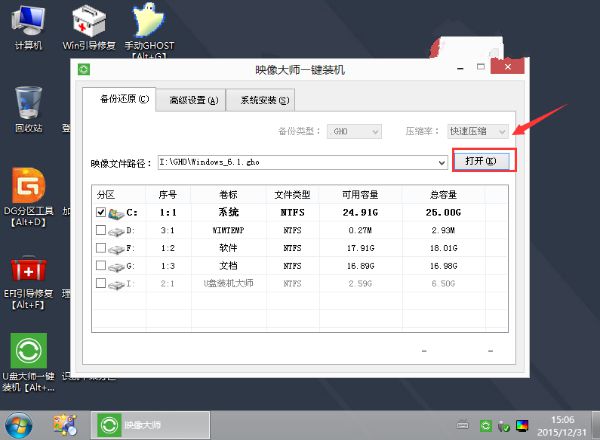Check the D: NIWTEMP partition checkbox
The height and width of the screenshot is (440, 600).
tap(100, 230)
